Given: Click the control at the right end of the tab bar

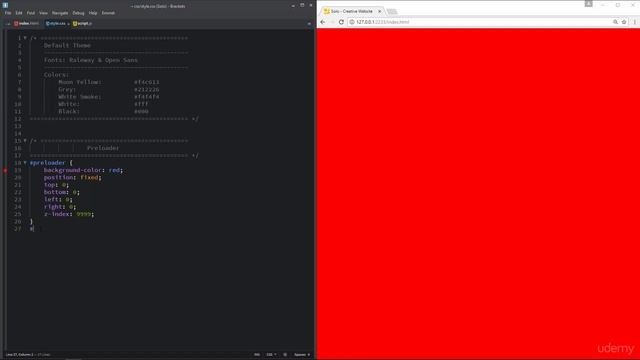Looking at the screenshot, I should 309,24.
